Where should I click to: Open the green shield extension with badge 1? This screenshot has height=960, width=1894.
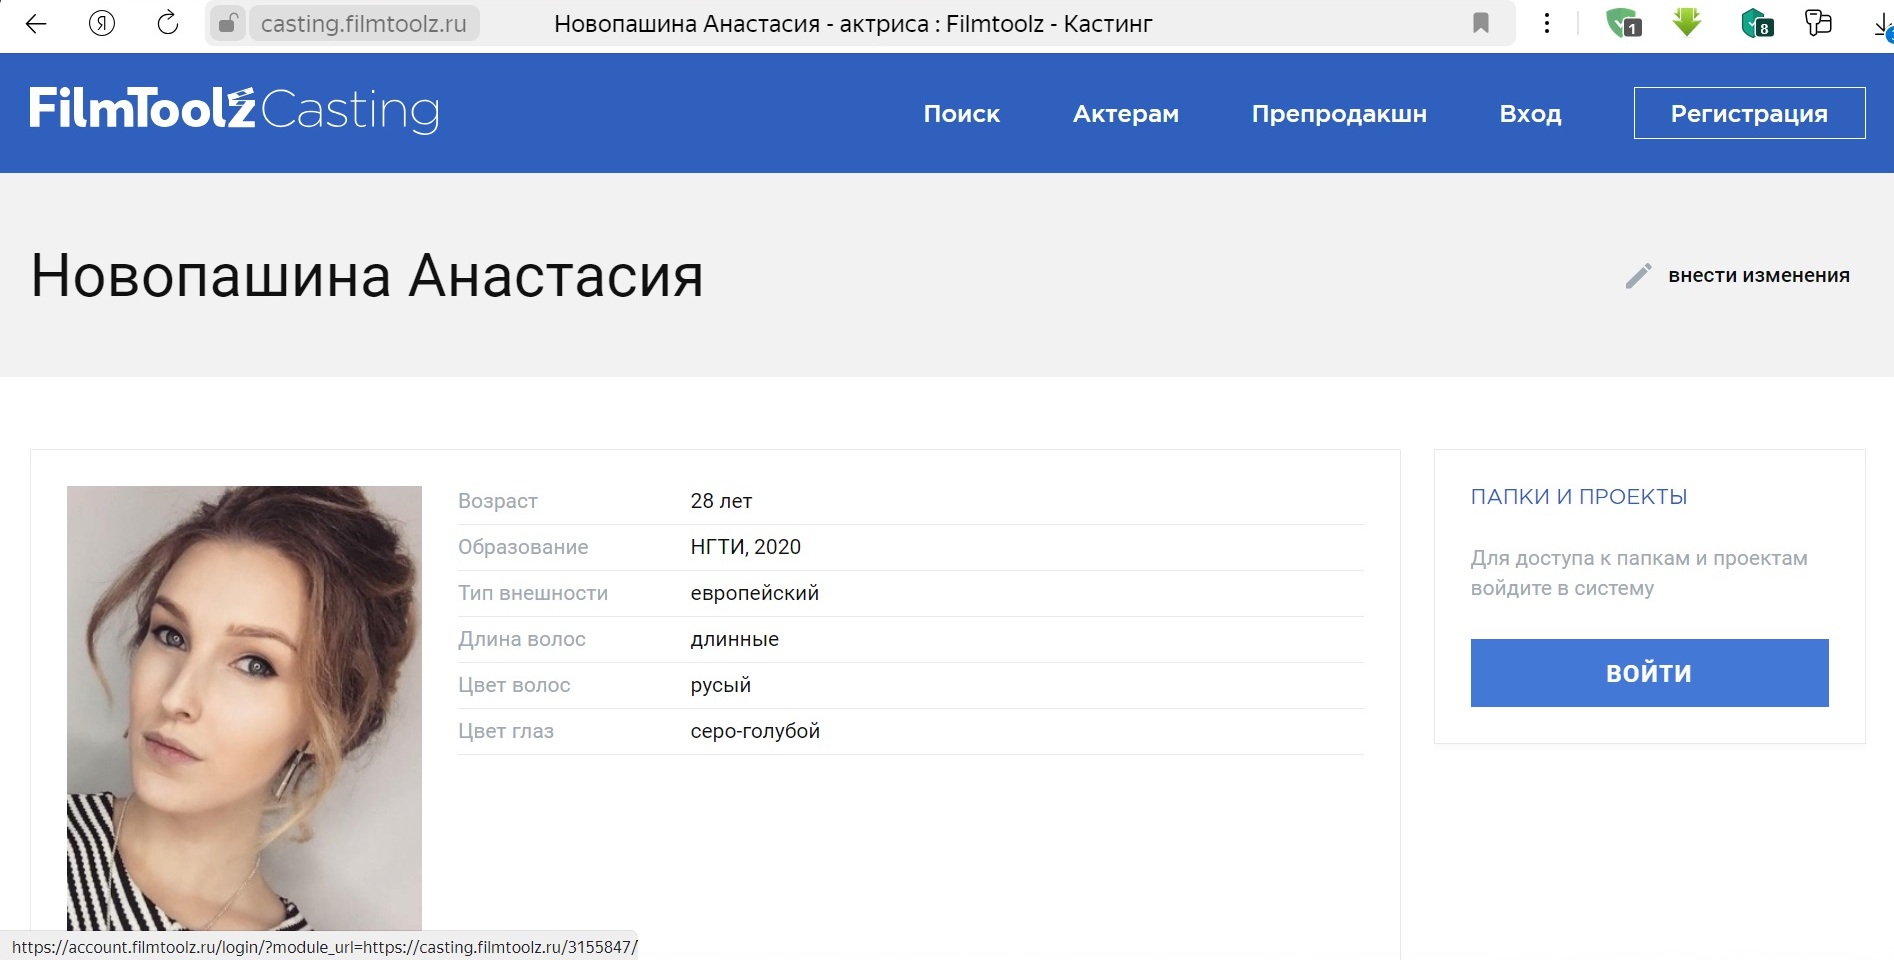1622,24
